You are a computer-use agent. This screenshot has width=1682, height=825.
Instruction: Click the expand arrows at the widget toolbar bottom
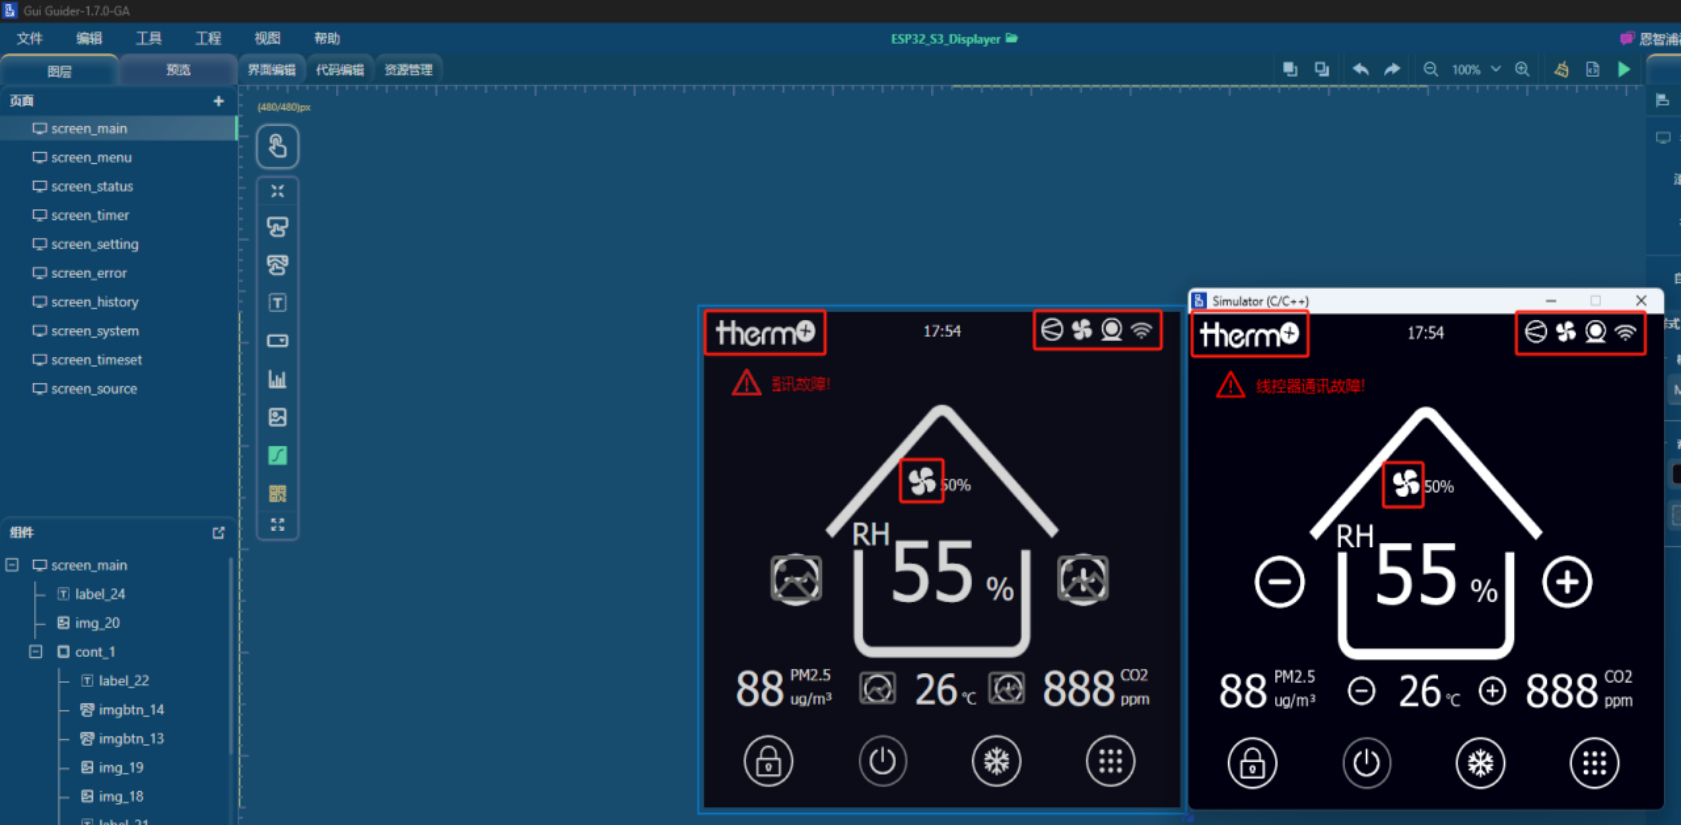278,524
